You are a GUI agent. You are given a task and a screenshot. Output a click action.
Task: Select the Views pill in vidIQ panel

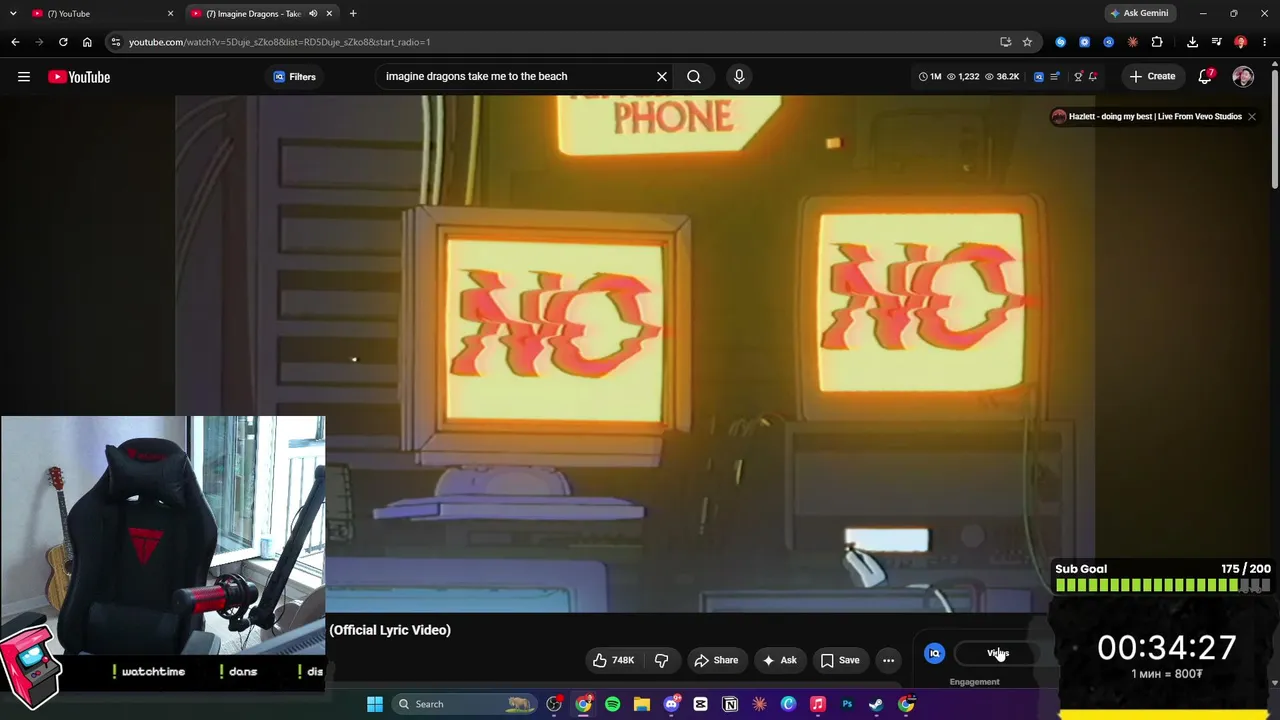(x=998, y=653)
